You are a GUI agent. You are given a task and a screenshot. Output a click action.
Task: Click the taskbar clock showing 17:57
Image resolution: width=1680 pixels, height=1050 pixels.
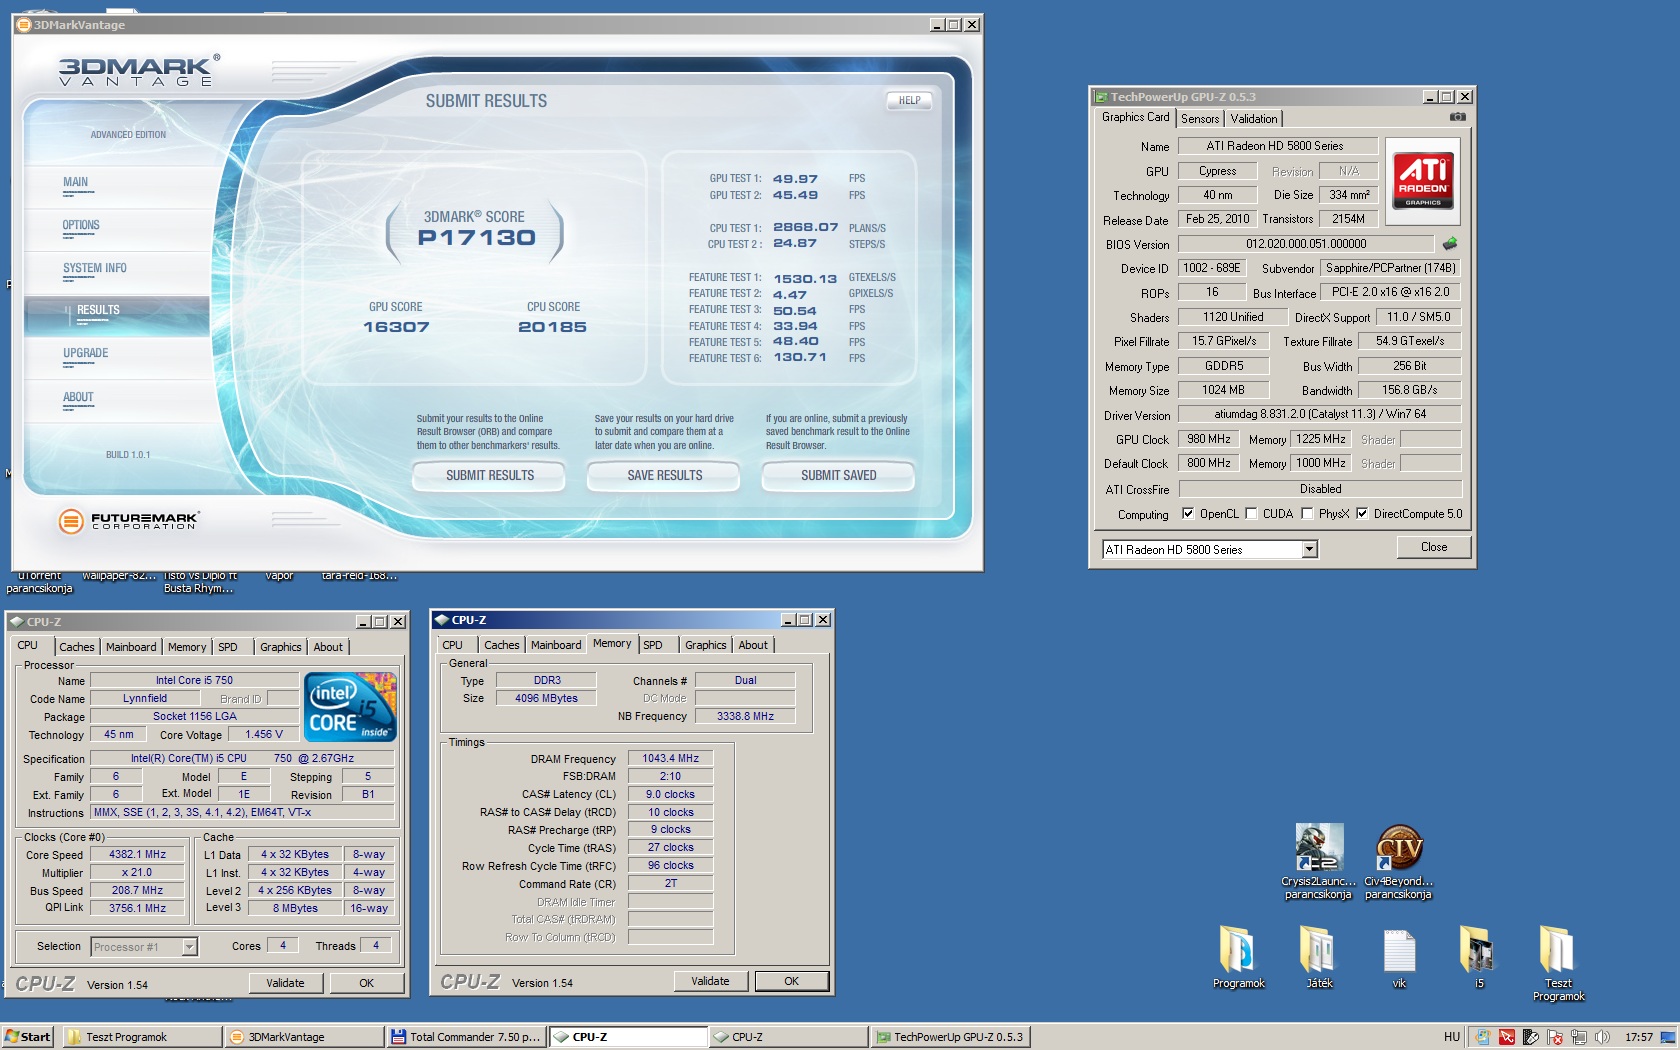pos(1638,1037)
